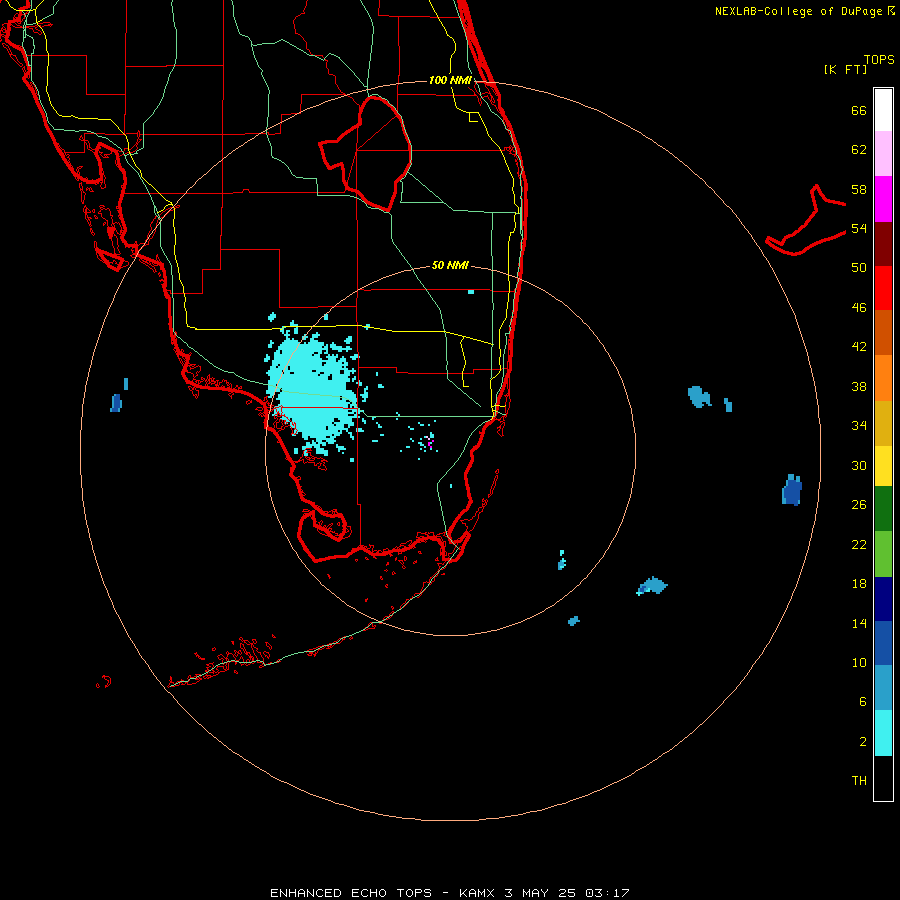Select the light pink 62 kft swatch
The image size is (900, 900).
883,154
